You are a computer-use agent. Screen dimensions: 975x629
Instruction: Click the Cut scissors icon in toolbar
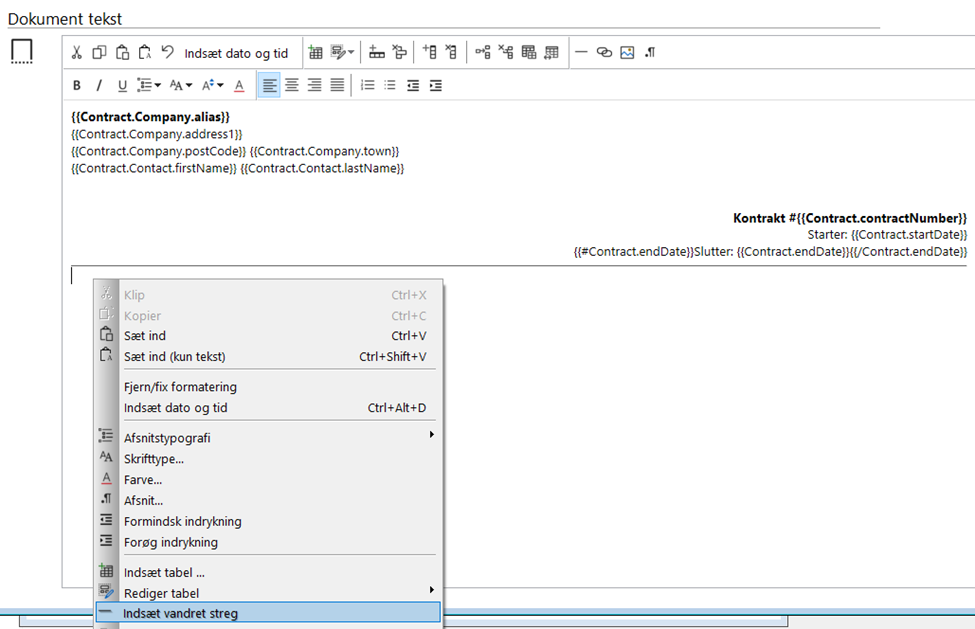click(76, 52)
